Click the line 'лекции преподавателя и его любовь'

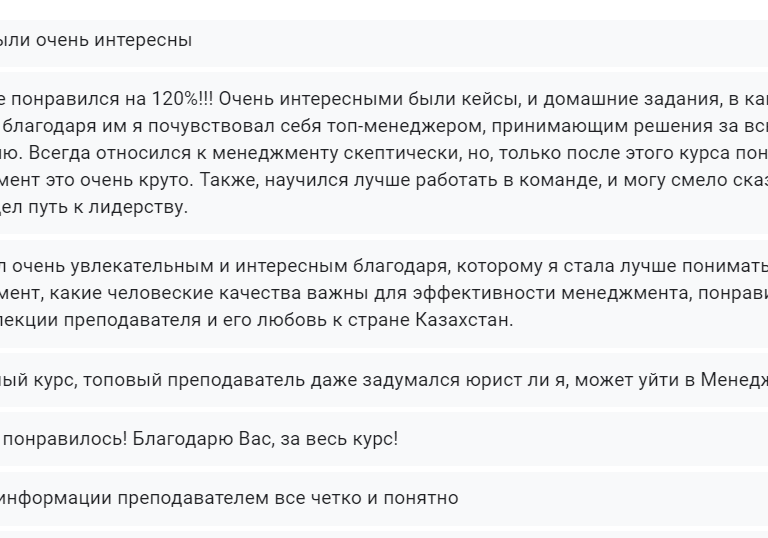pyautogui.click(x=257, y=320)
